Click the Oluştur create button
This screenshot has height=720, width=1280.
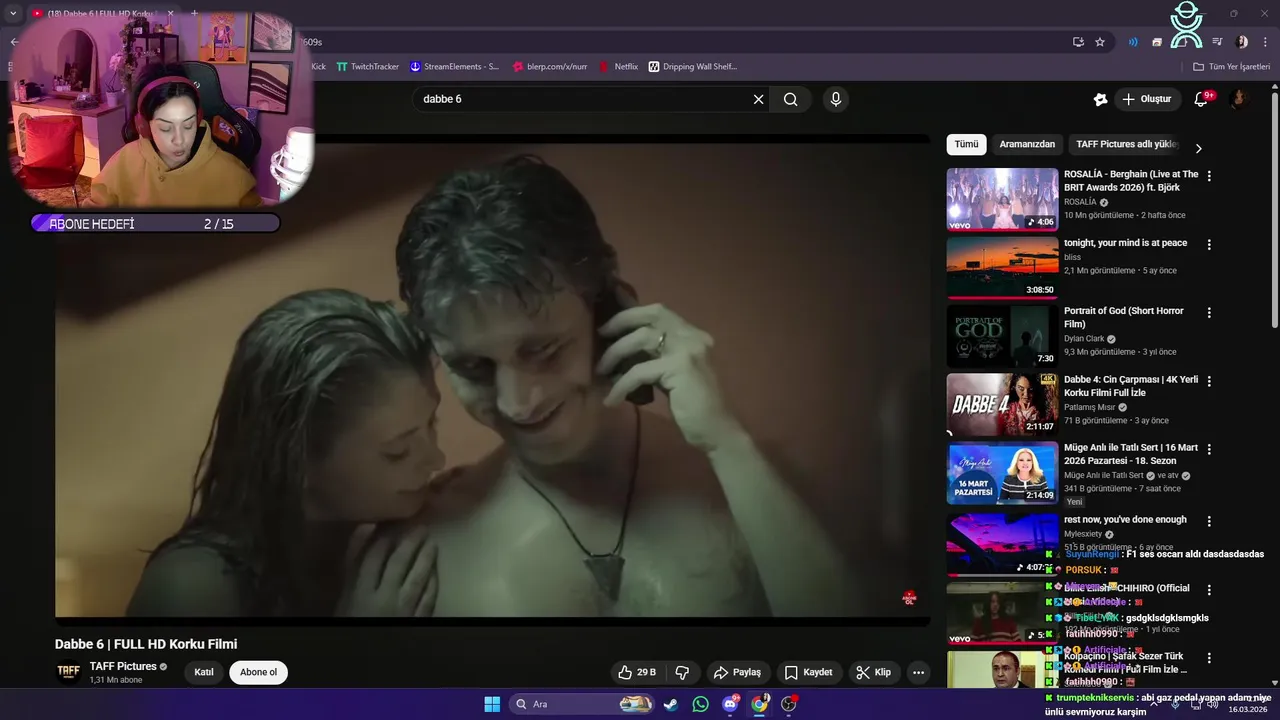[x=1147, y=99]
